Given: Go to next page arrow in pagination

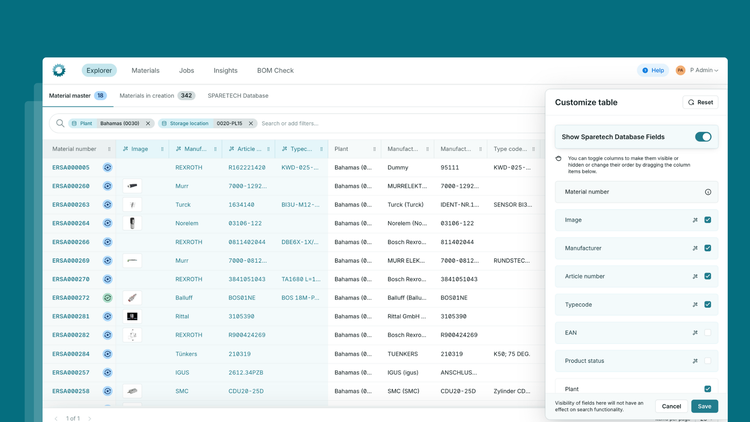Looking at the screenshot, I should click(x=89, y=418).
